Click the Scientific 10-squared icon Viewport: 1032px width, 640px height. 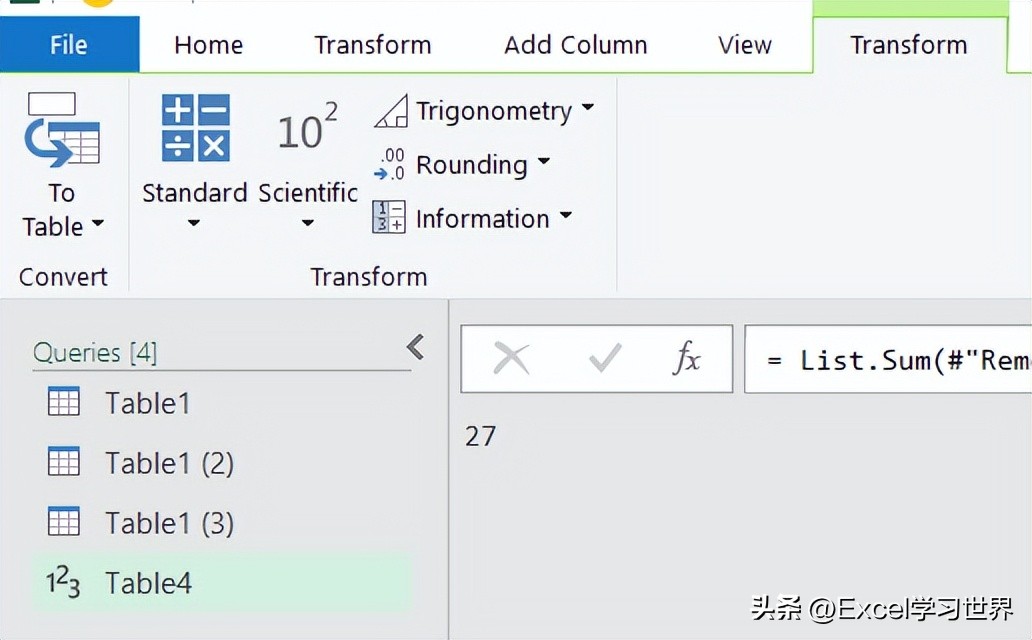[307, 126]
